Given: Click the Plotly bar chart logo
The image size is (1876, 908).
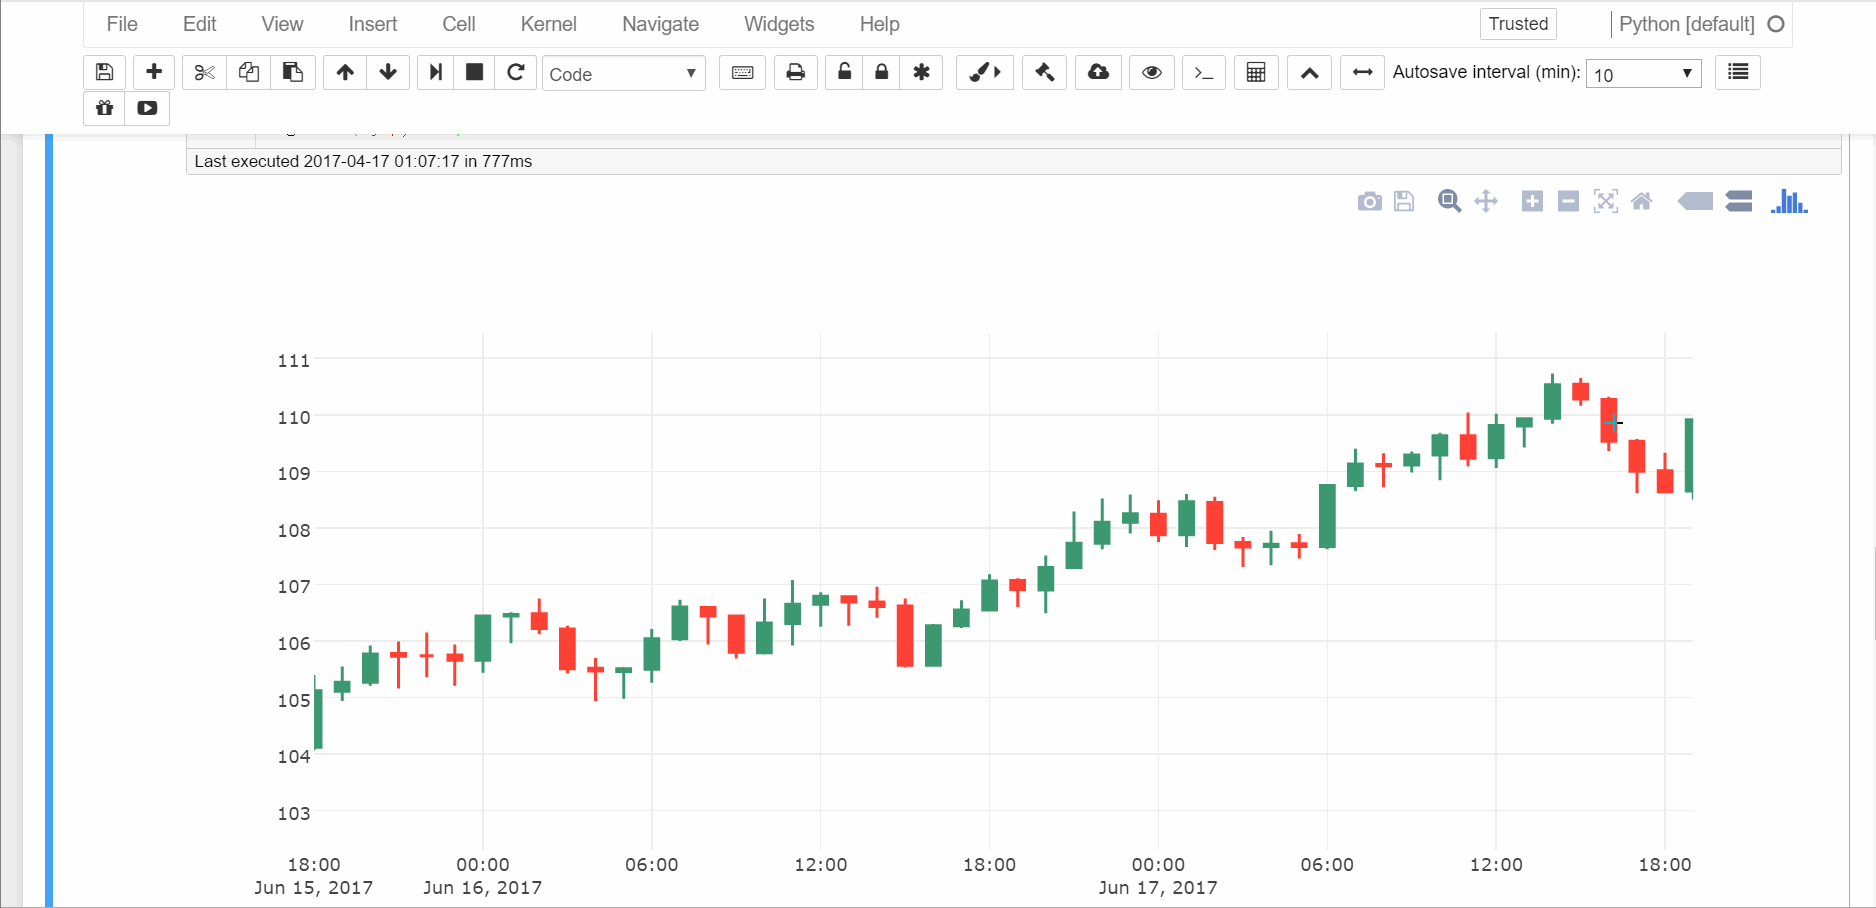Looking at the screenshot, I should [x=1788, y=202].
